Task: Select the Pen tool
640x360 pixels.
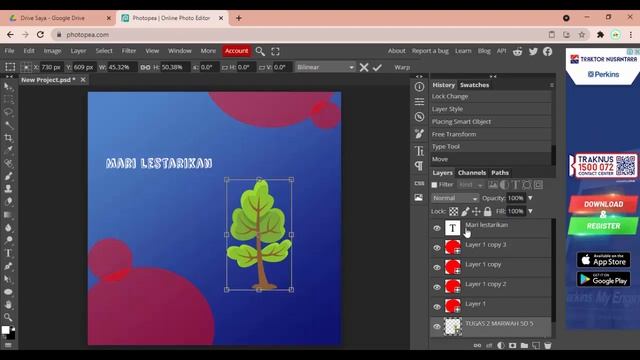Action: click(x=8, y=266)
